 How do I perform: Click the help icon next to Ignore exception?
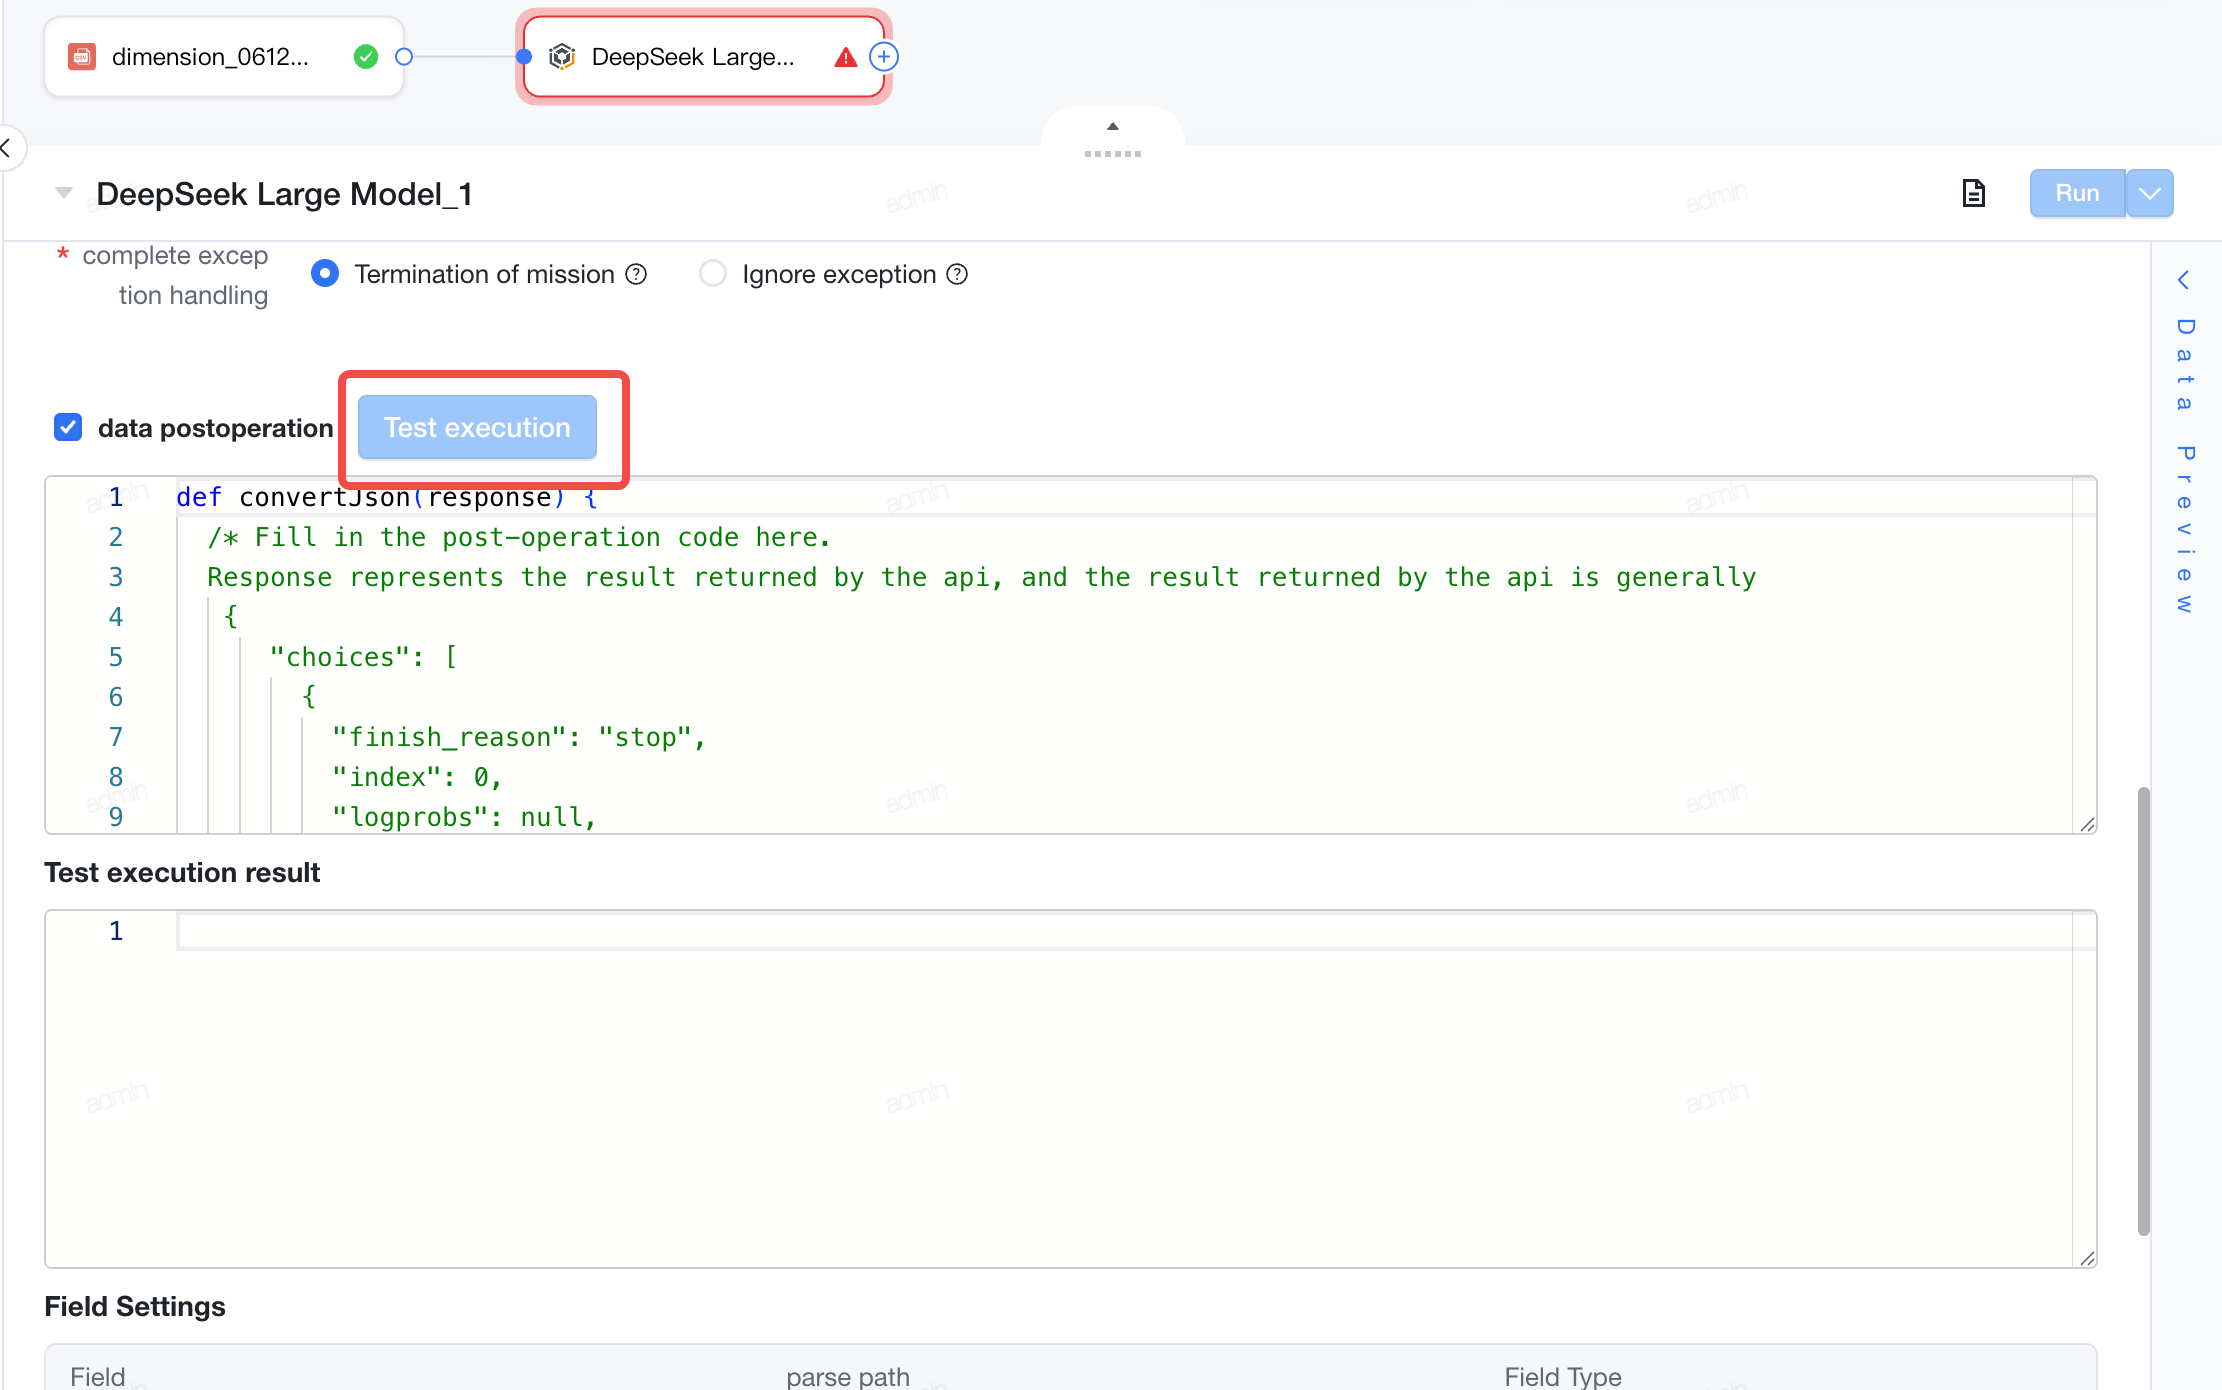click(x=957, y=274)
